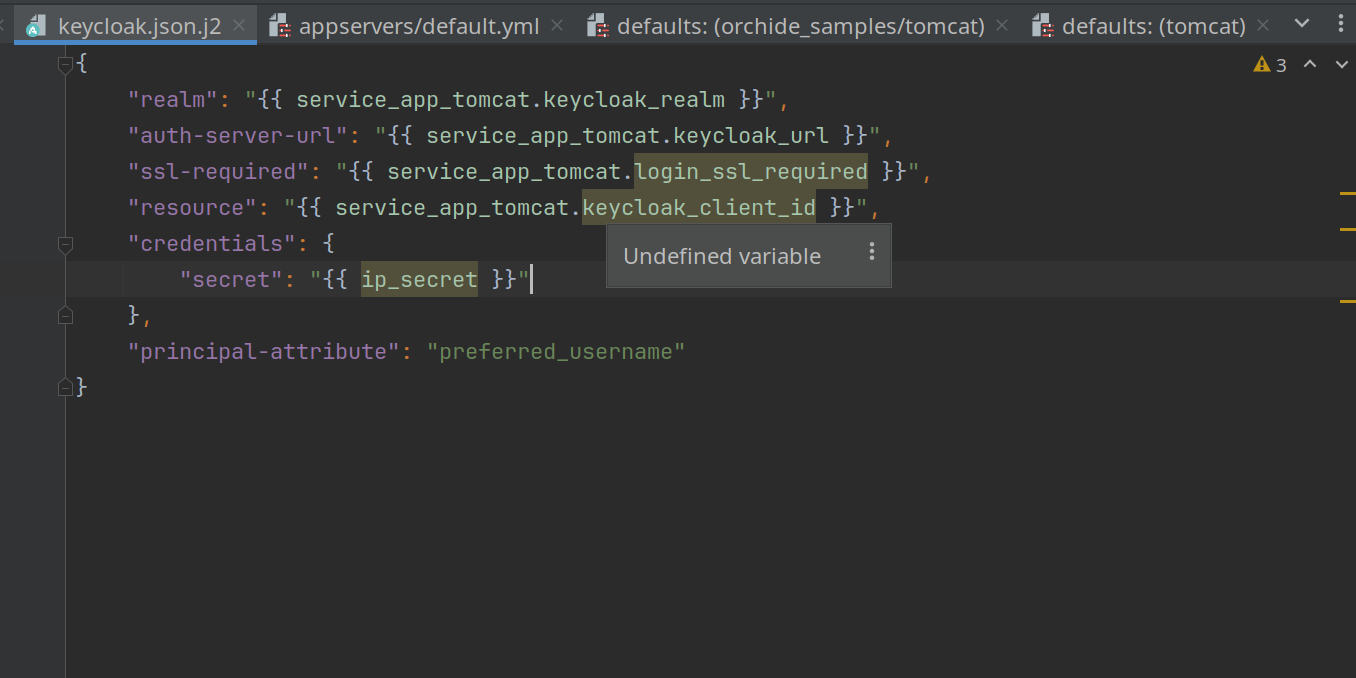1356x678 pixels.
Task: Click closing brace fold marker at file end
Action: point(66,387)
